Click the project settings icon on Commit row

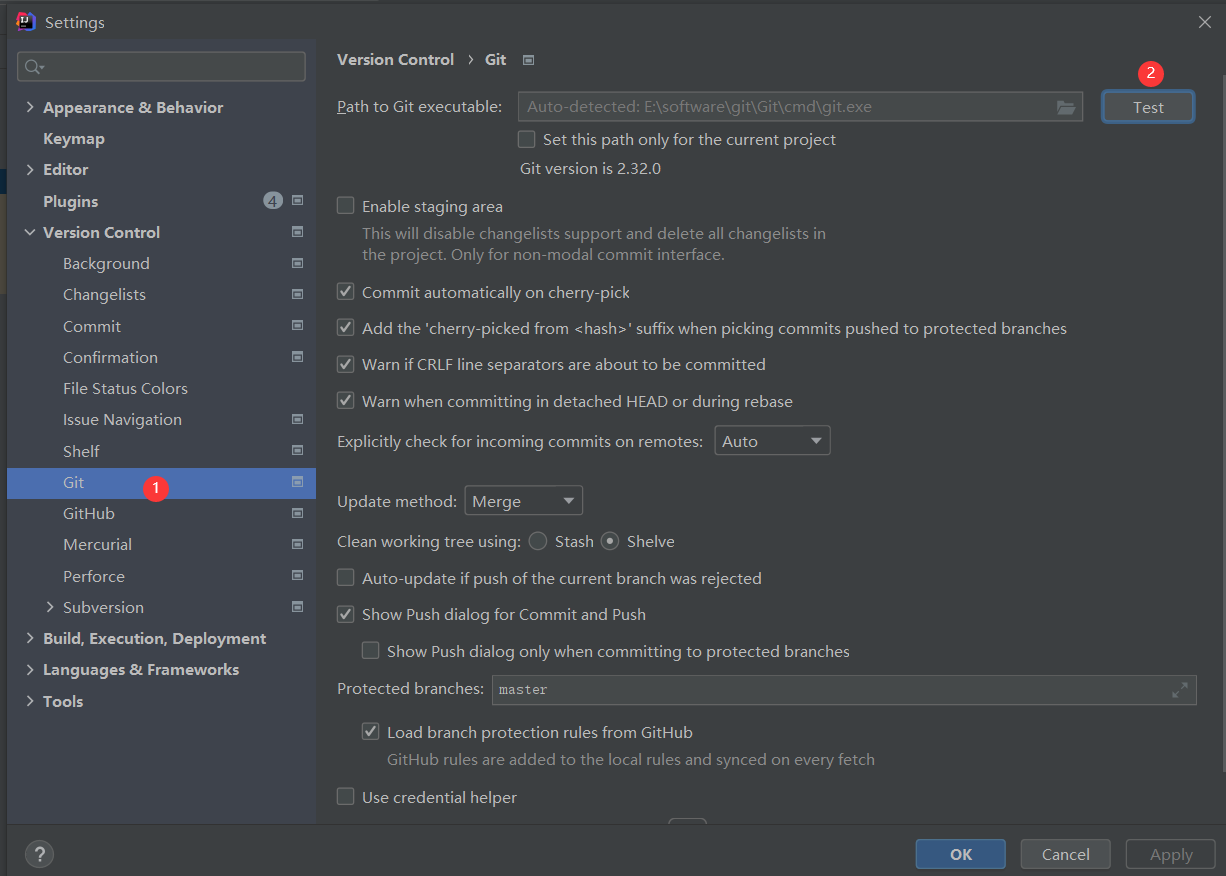click(297, 325)
